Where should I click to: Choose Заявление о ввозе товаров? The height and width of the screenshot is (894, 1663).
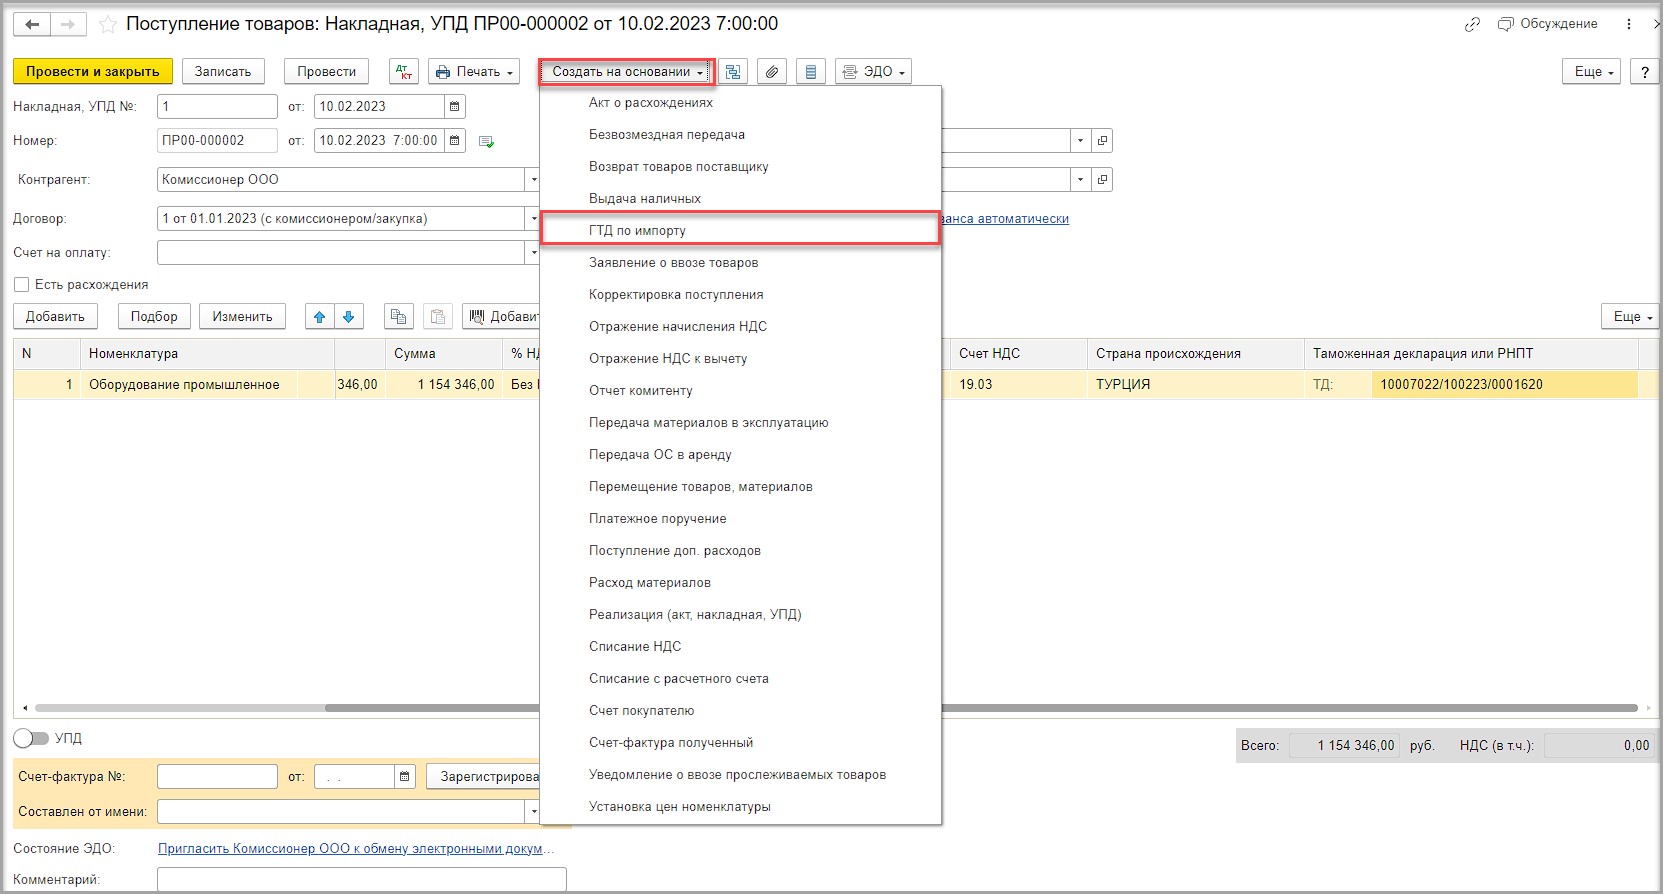[x=740, y=263]
